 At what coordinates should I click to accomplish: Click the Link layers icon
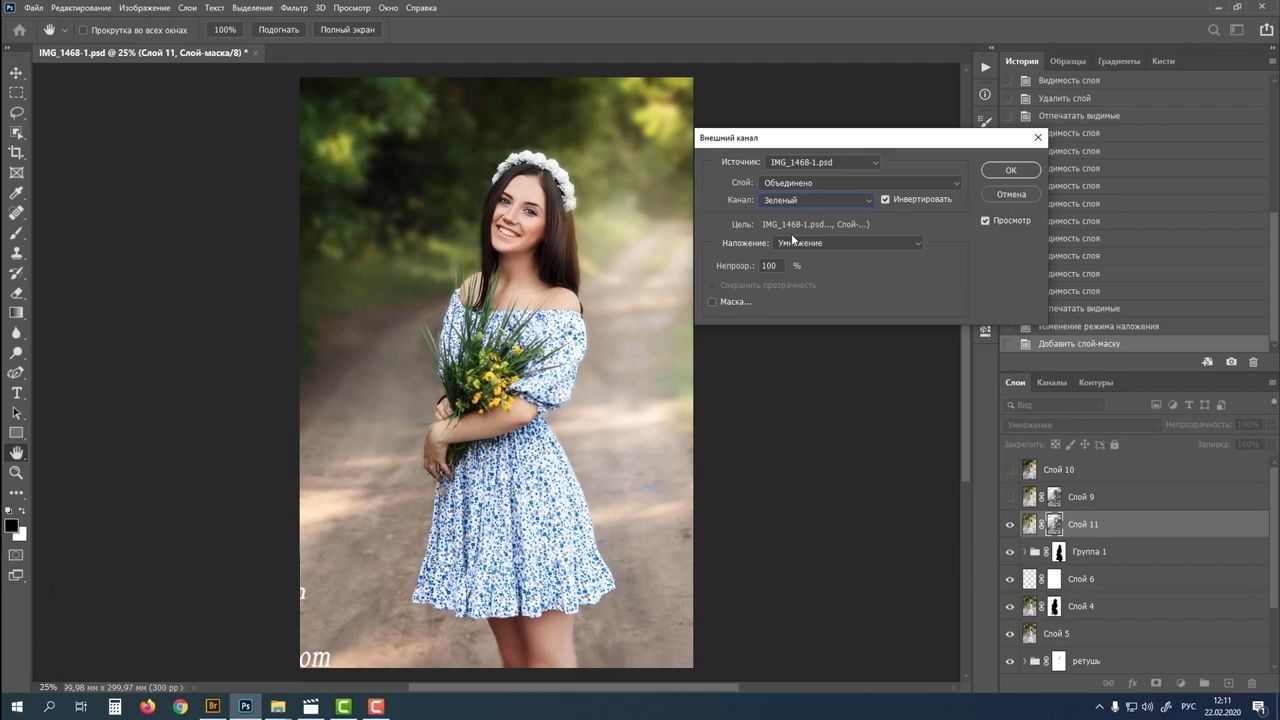point(1108,684)
